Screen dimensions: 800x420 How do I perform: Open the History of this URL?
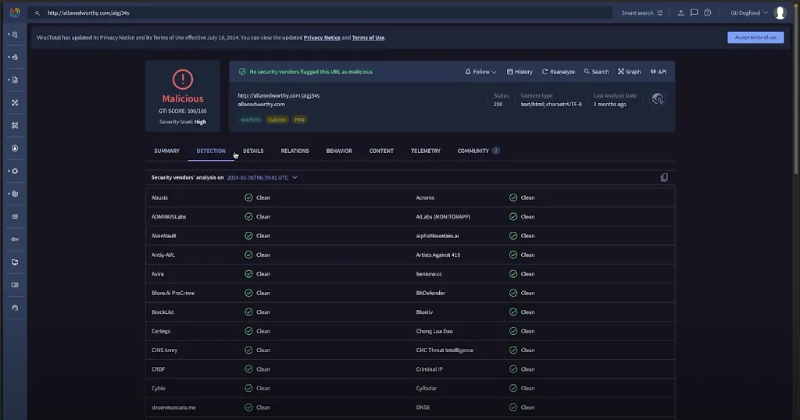pyautogui.click(x=520, y=72)
